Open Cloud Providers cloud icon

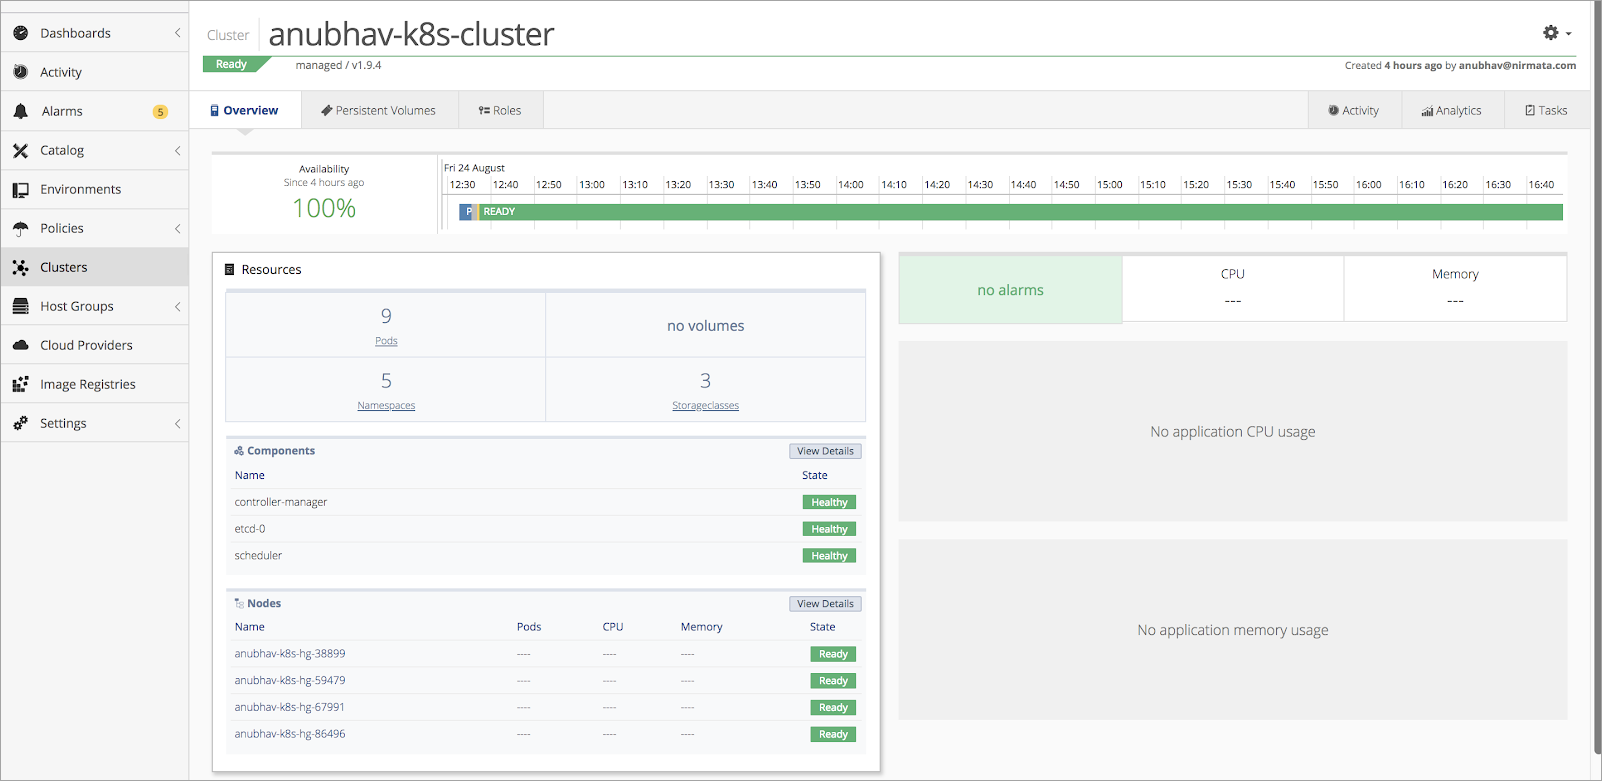click(20, 345)
